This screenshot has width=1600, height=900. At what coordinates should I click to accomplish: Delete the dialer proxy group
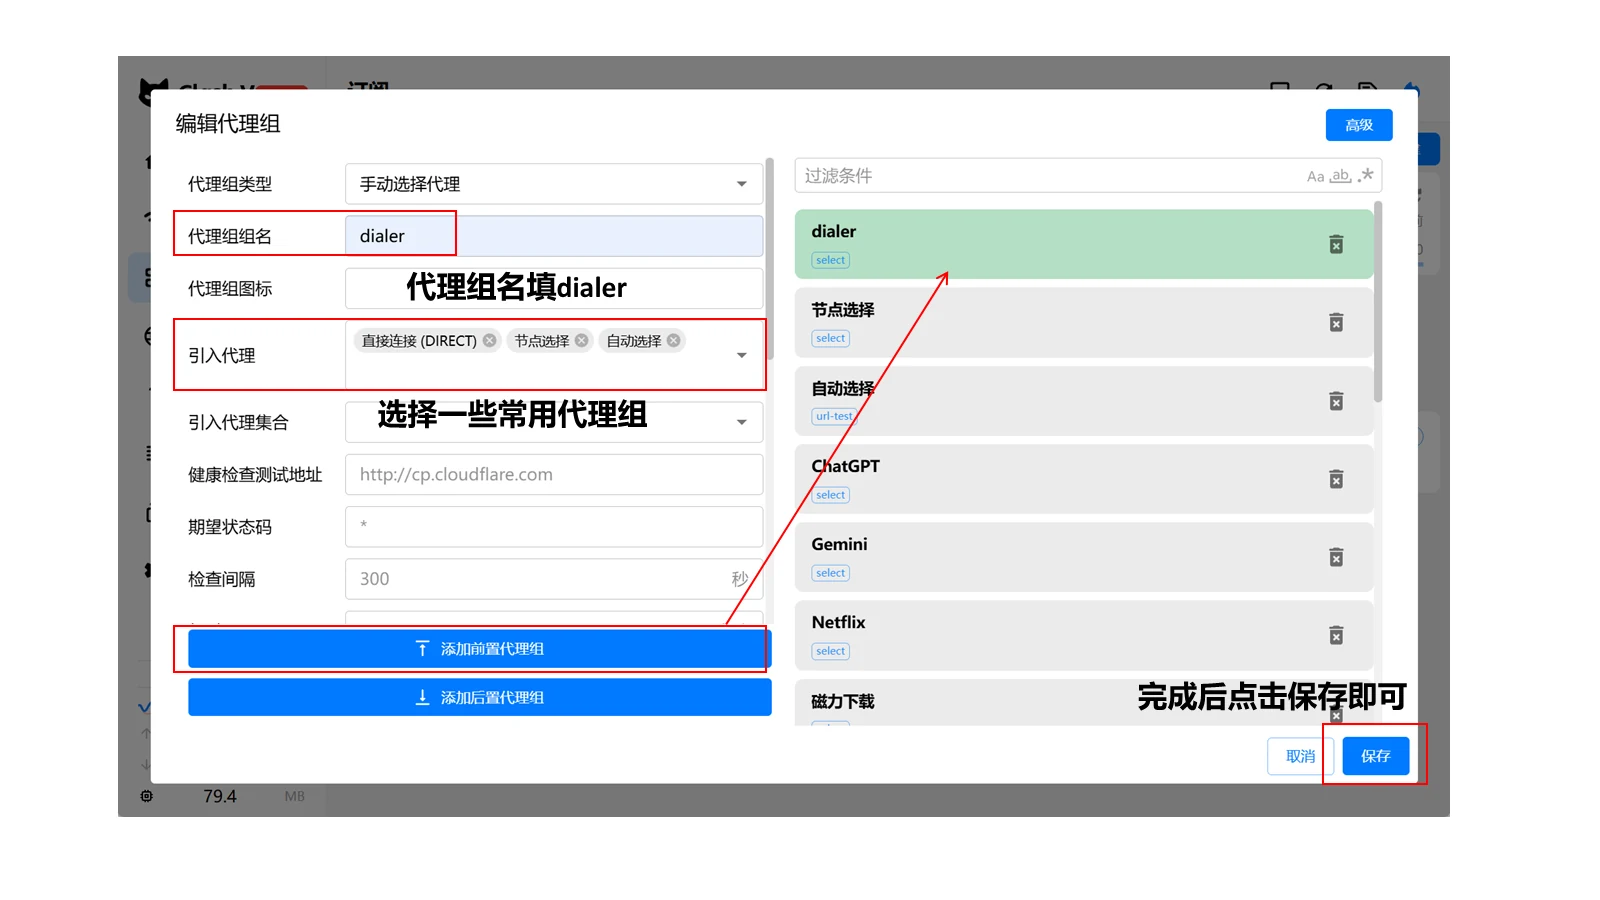coord(1336,244)
